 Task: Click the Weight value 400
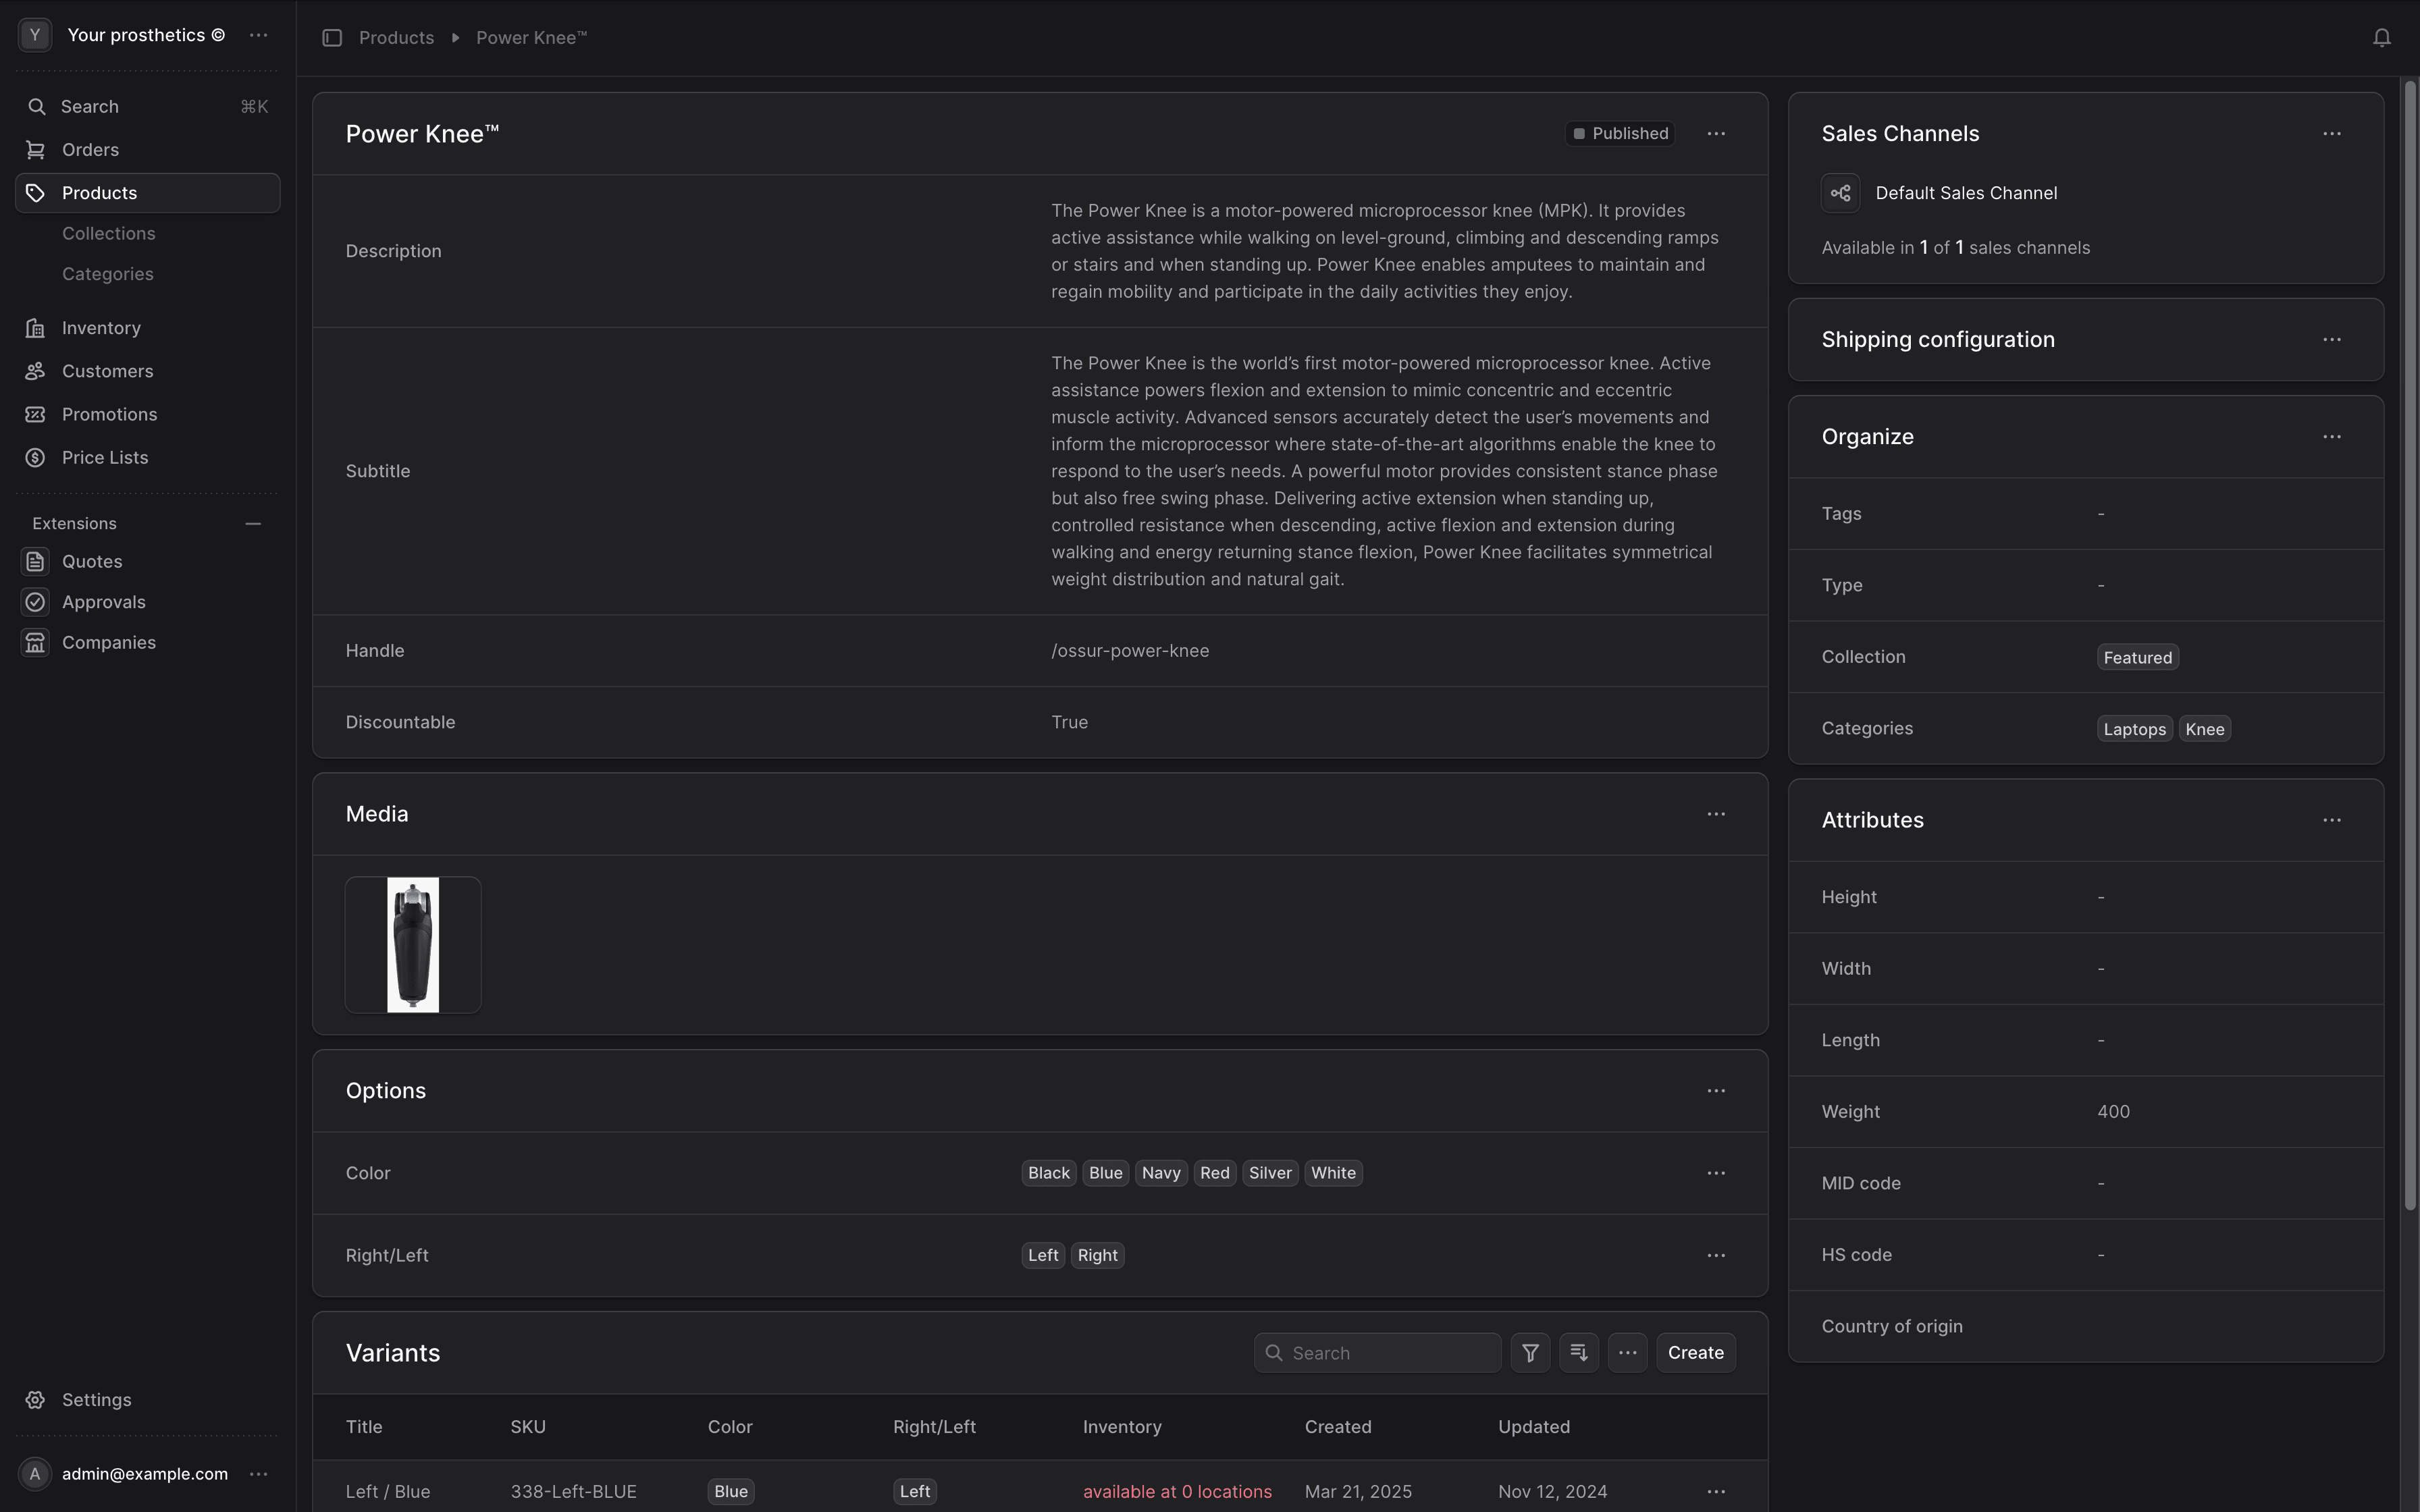point(2113,1112)
